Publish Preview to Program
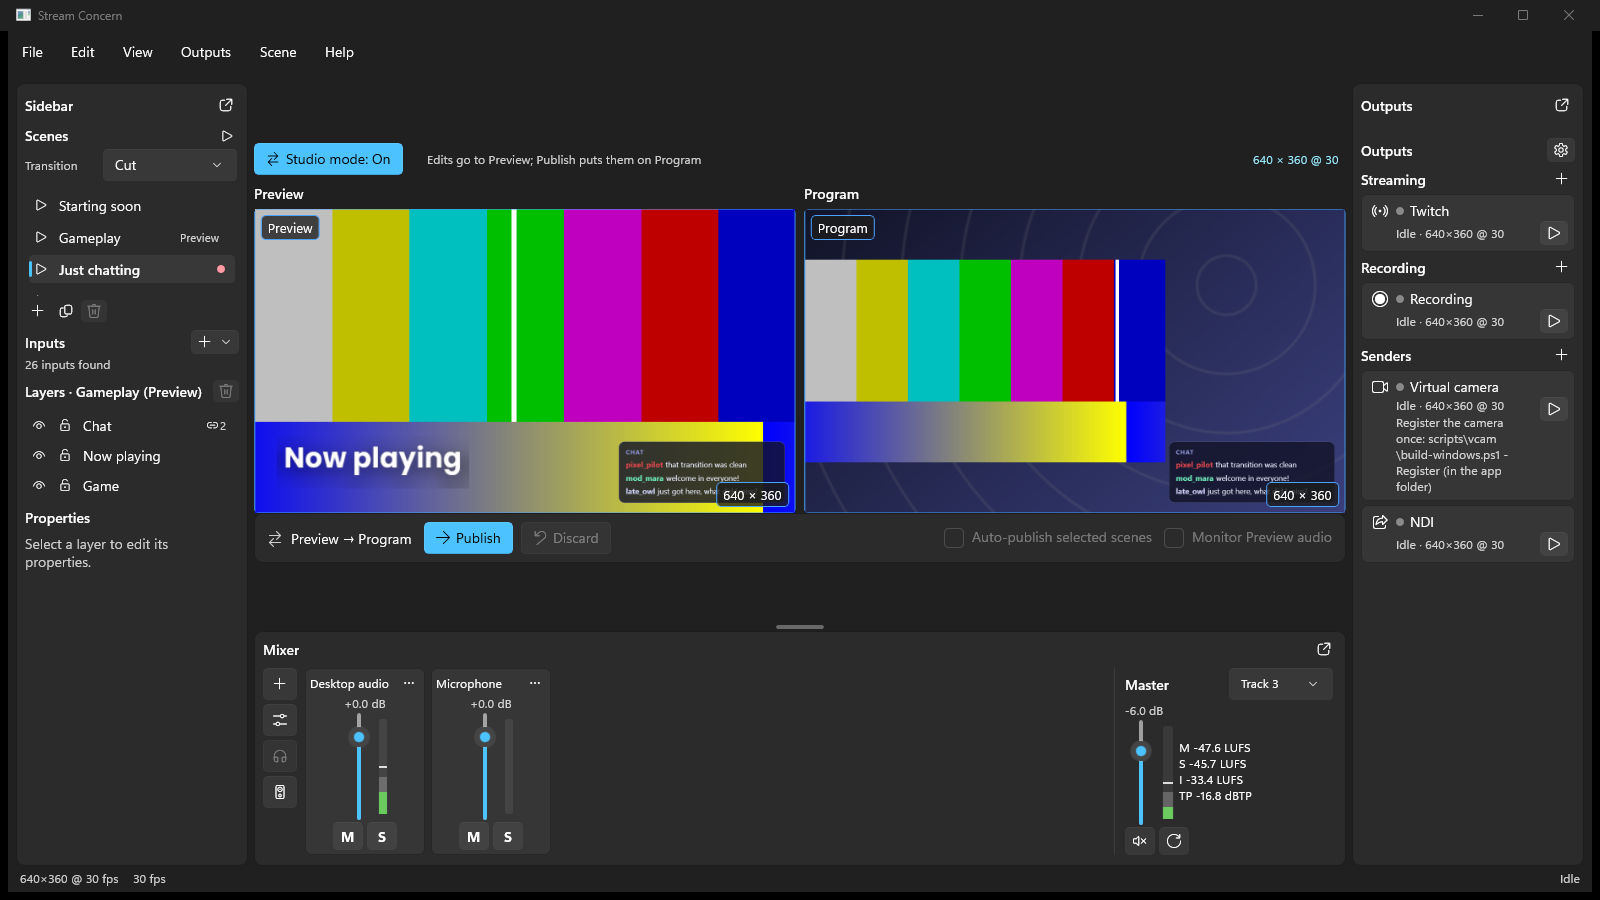 468,538
